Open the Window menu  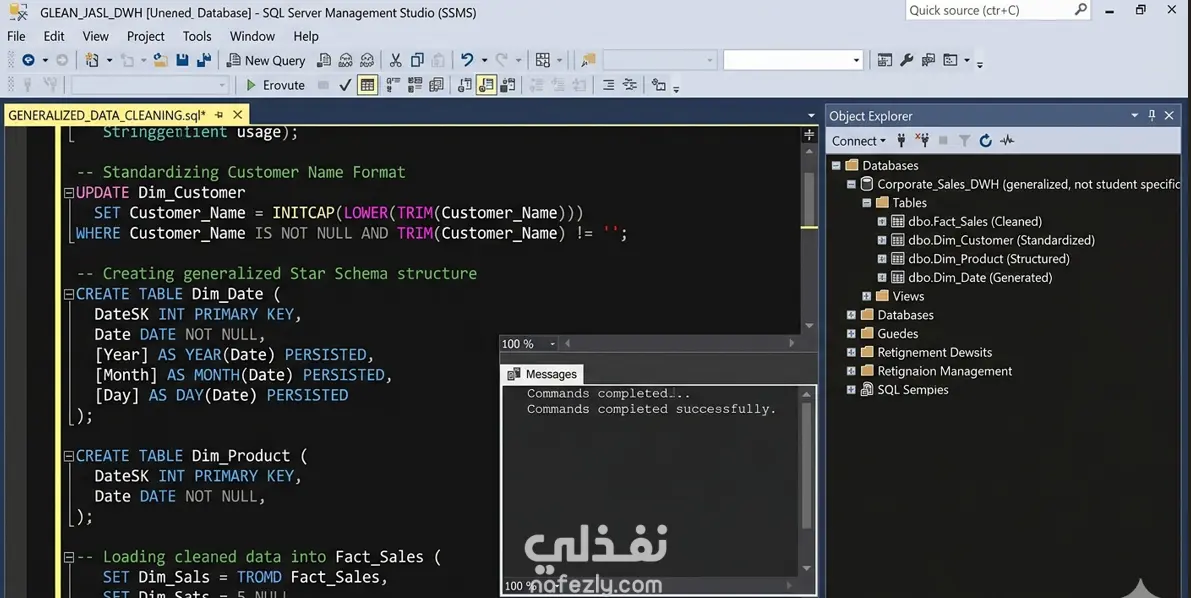coord(252,36)
